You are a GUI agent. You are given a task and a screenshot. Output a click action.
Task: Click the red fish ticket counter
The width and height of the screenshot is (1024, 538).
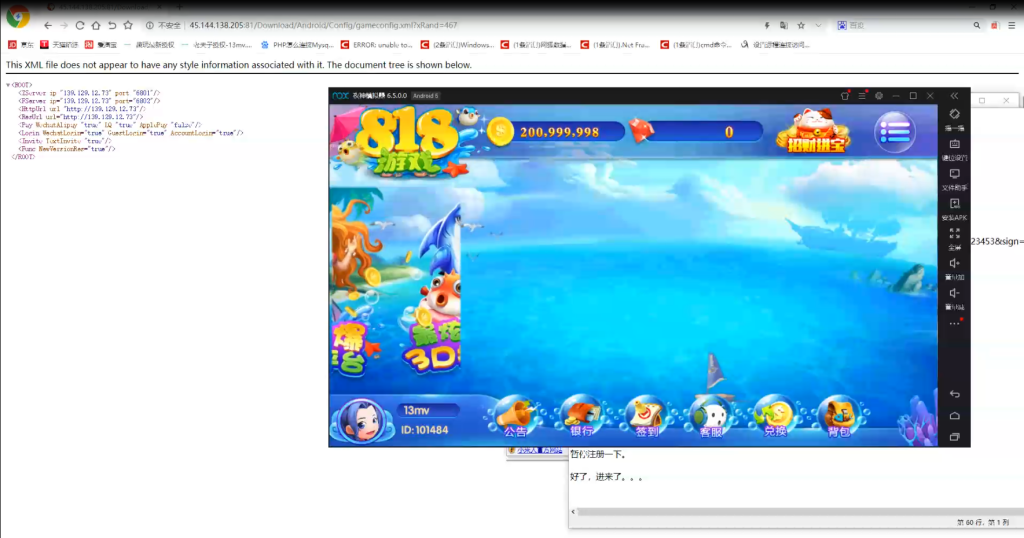point(696,132)
